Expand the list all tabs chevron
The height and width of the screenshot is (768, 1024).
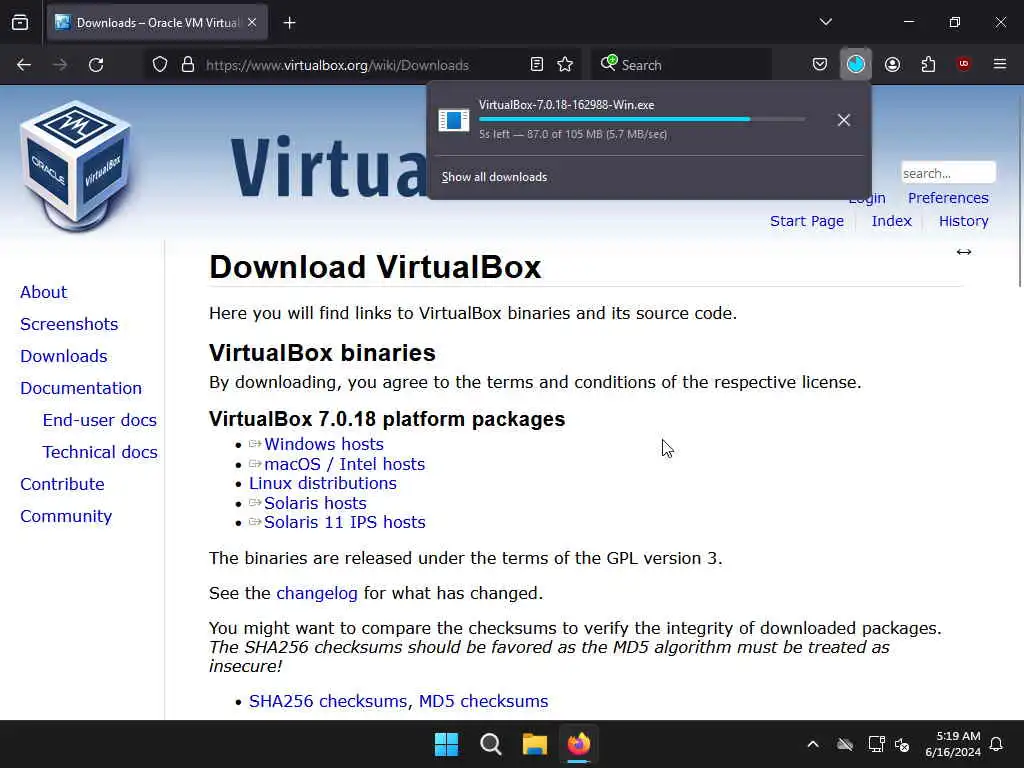(825, 22)
